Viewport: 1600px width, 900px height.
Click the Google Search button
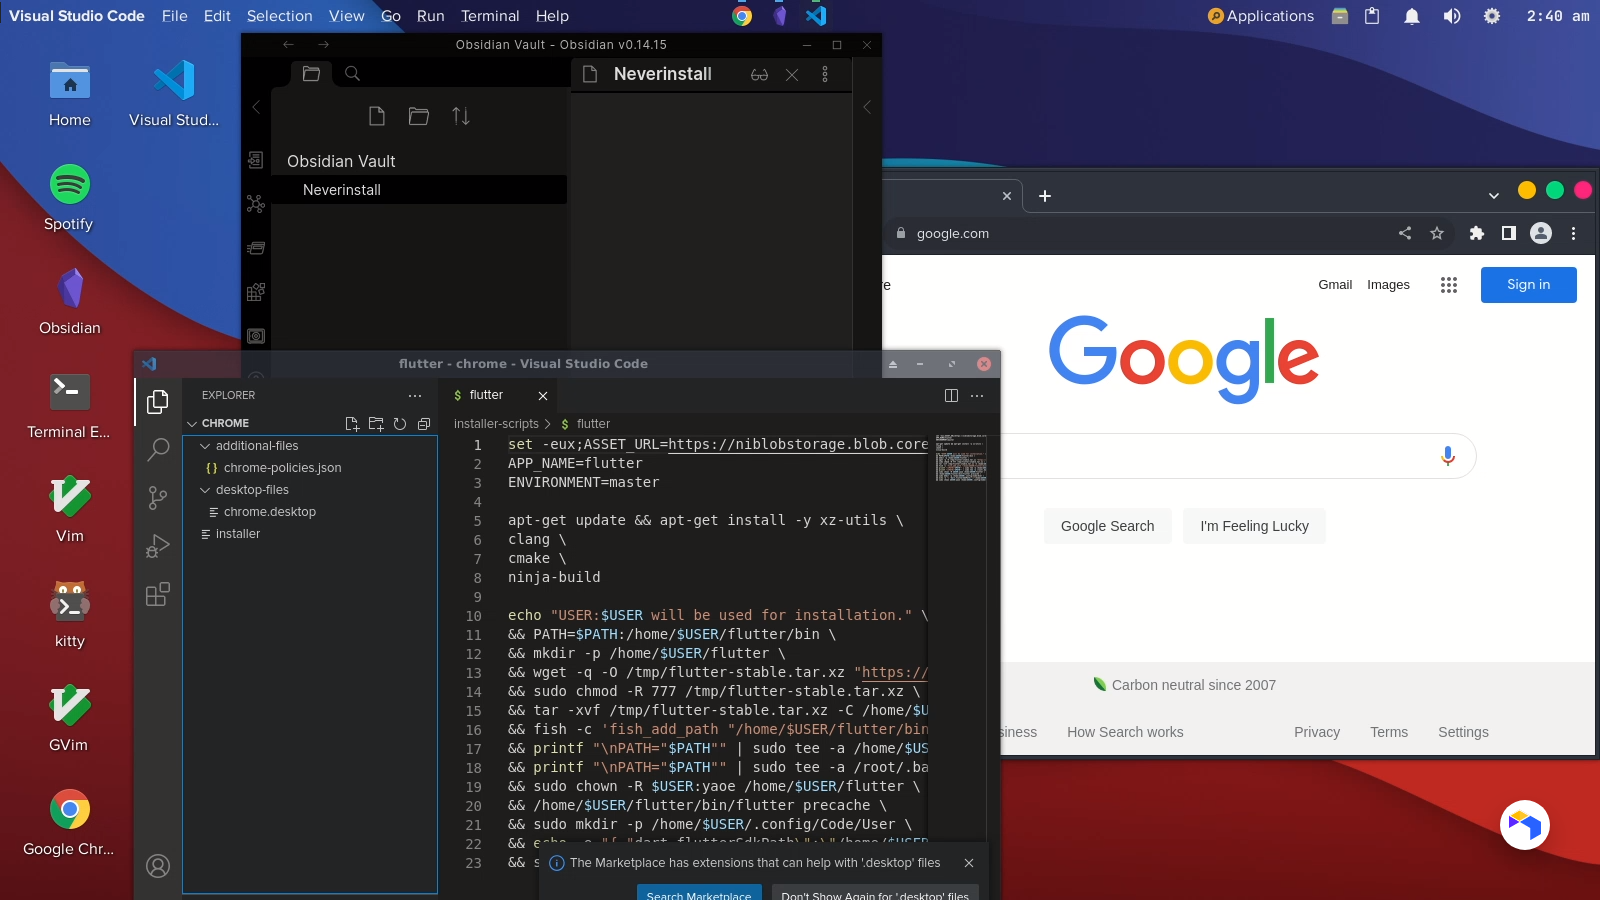click(1108, 526)
